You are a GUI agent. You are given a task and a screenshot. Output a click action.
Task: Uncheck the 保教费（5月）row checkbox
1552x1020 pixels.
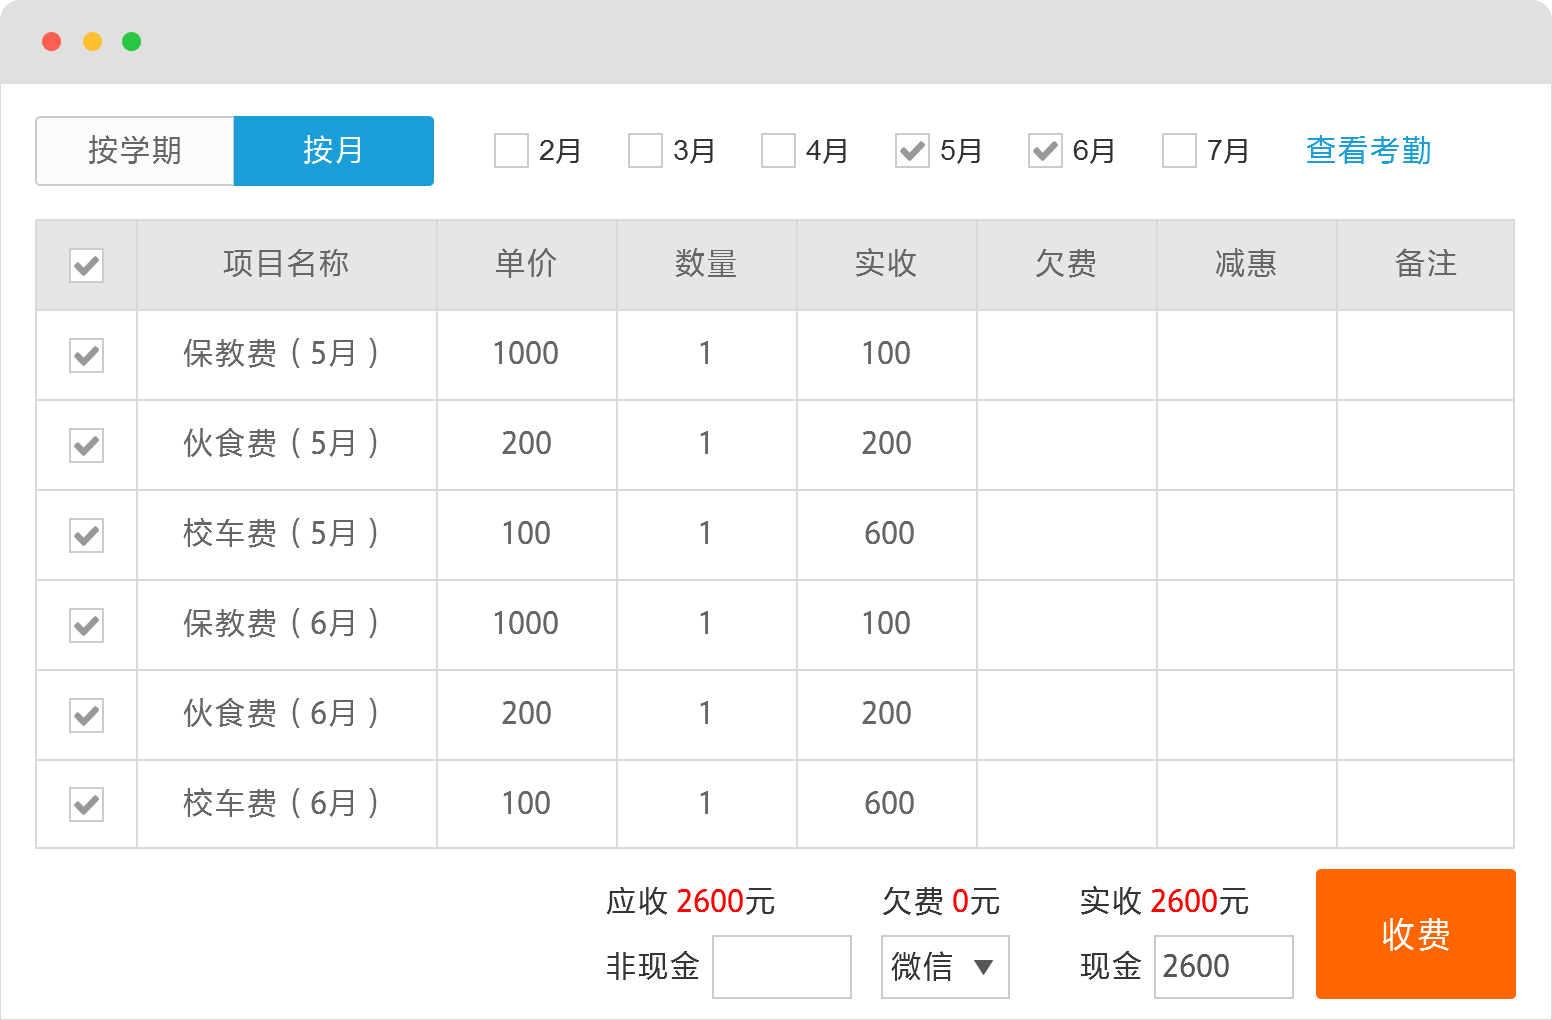[x=87, y=355]
